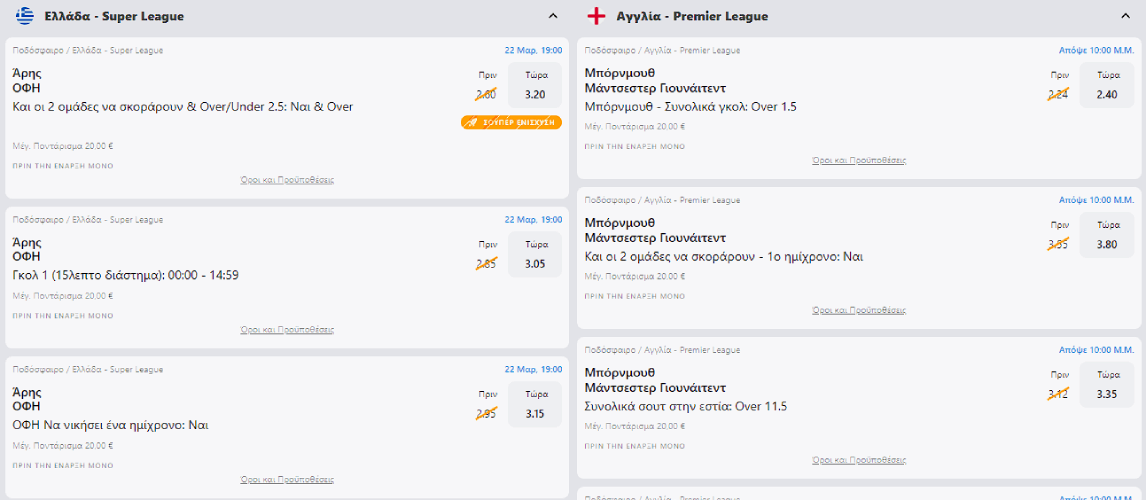Open terms link under the Ναι & Over bet
Viewport: 1146px width, 500px height.
click(287, 180)
